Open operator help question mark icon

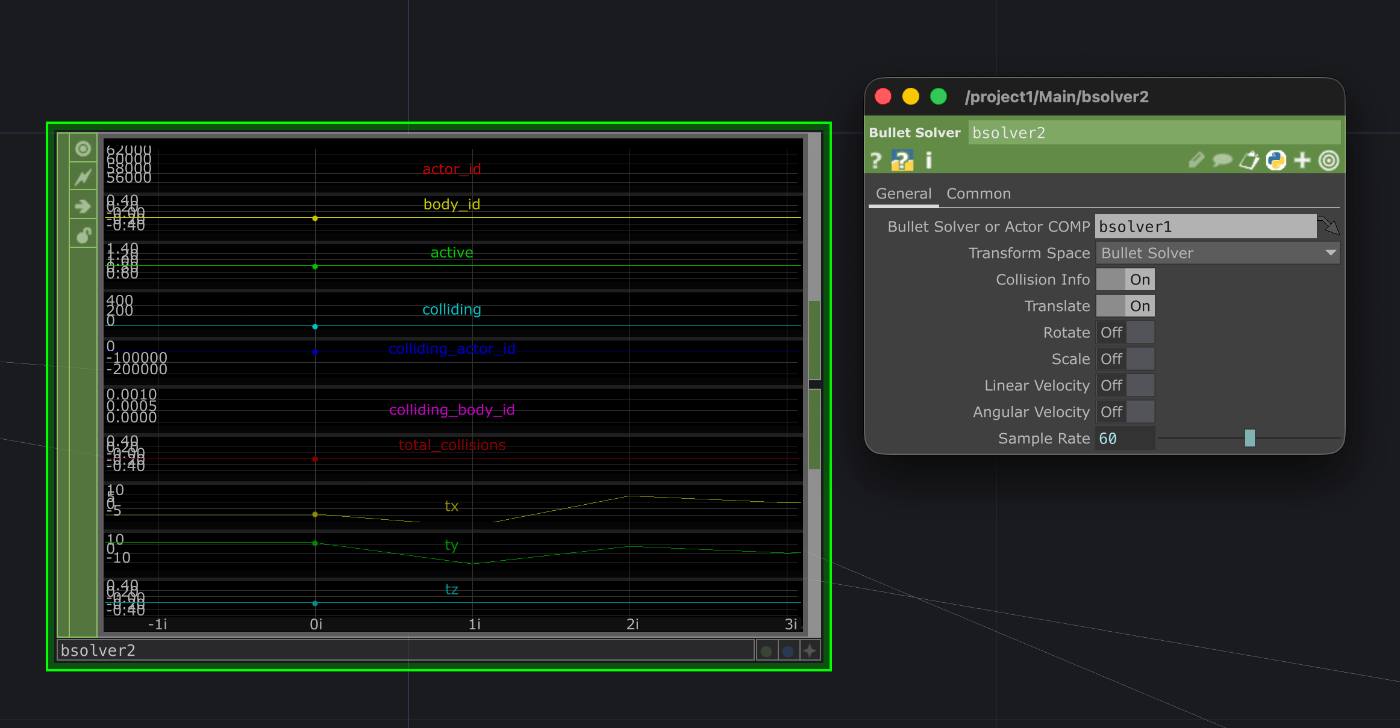[x=876, y=160]
